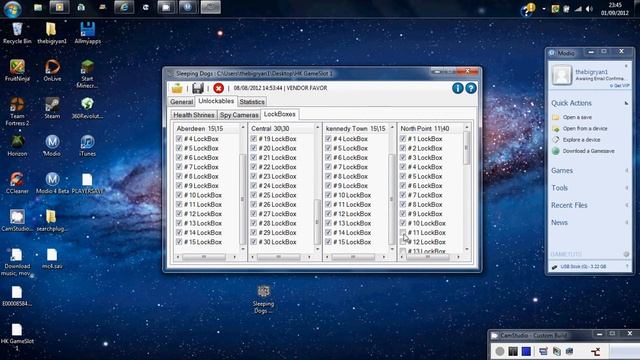This screenshot has height=360, width=640.
Task: Click the volume icon in system tray
Action: 589,9
